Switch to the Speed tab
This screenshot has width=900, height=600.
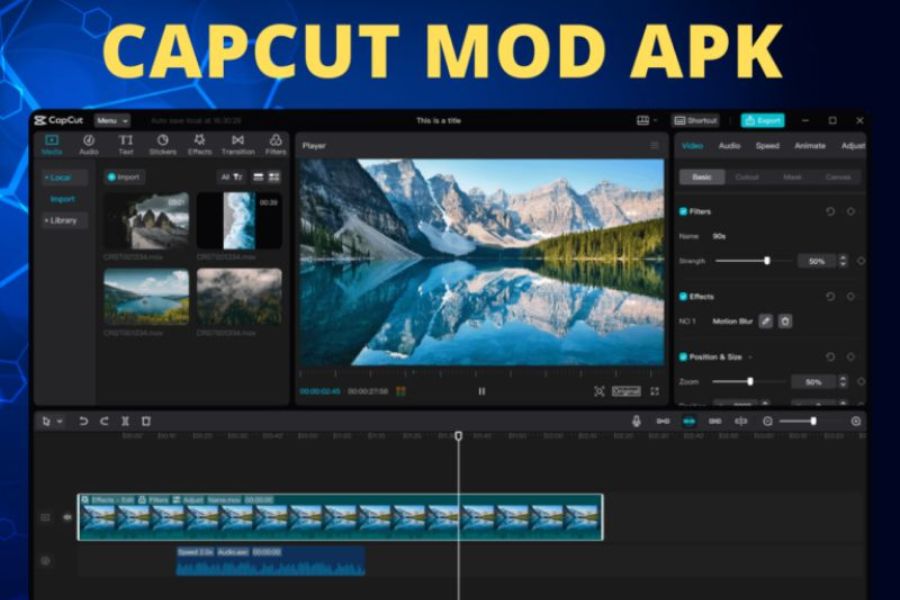pyautogui.click(x=767, y=146)
